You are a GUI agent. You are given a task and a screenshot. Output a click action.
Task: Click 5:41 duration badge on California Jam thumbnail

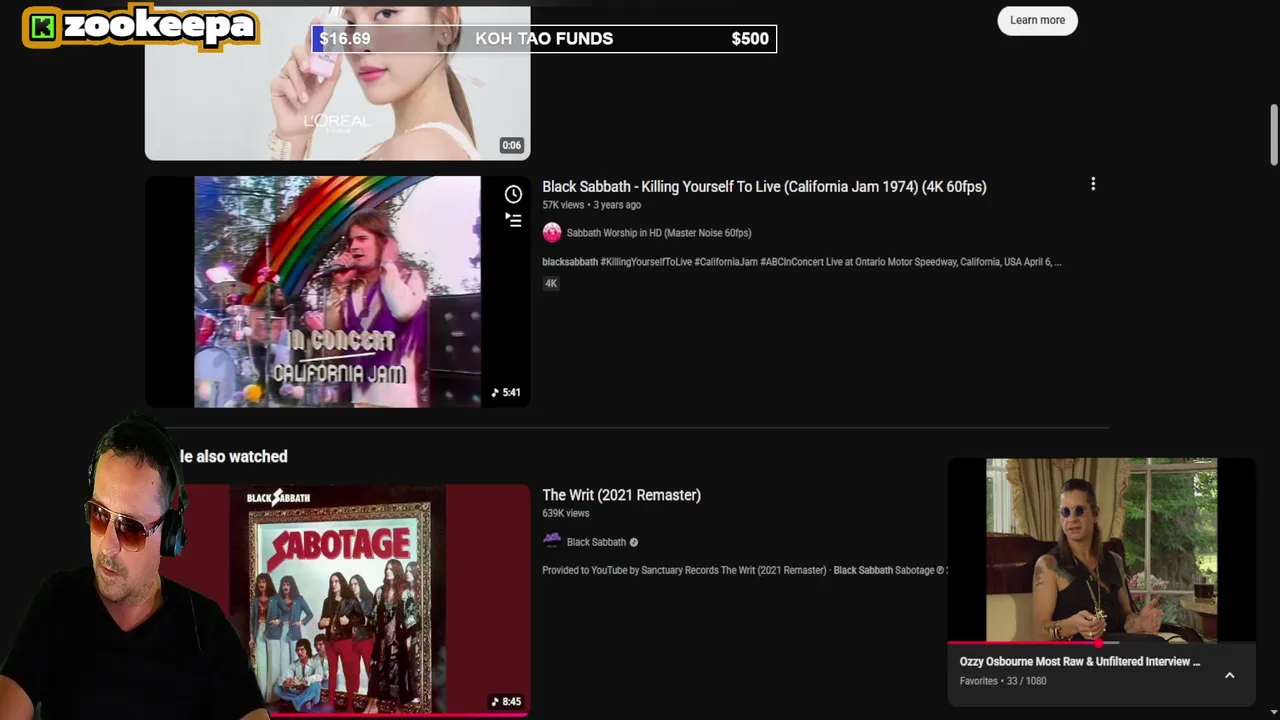506,393
